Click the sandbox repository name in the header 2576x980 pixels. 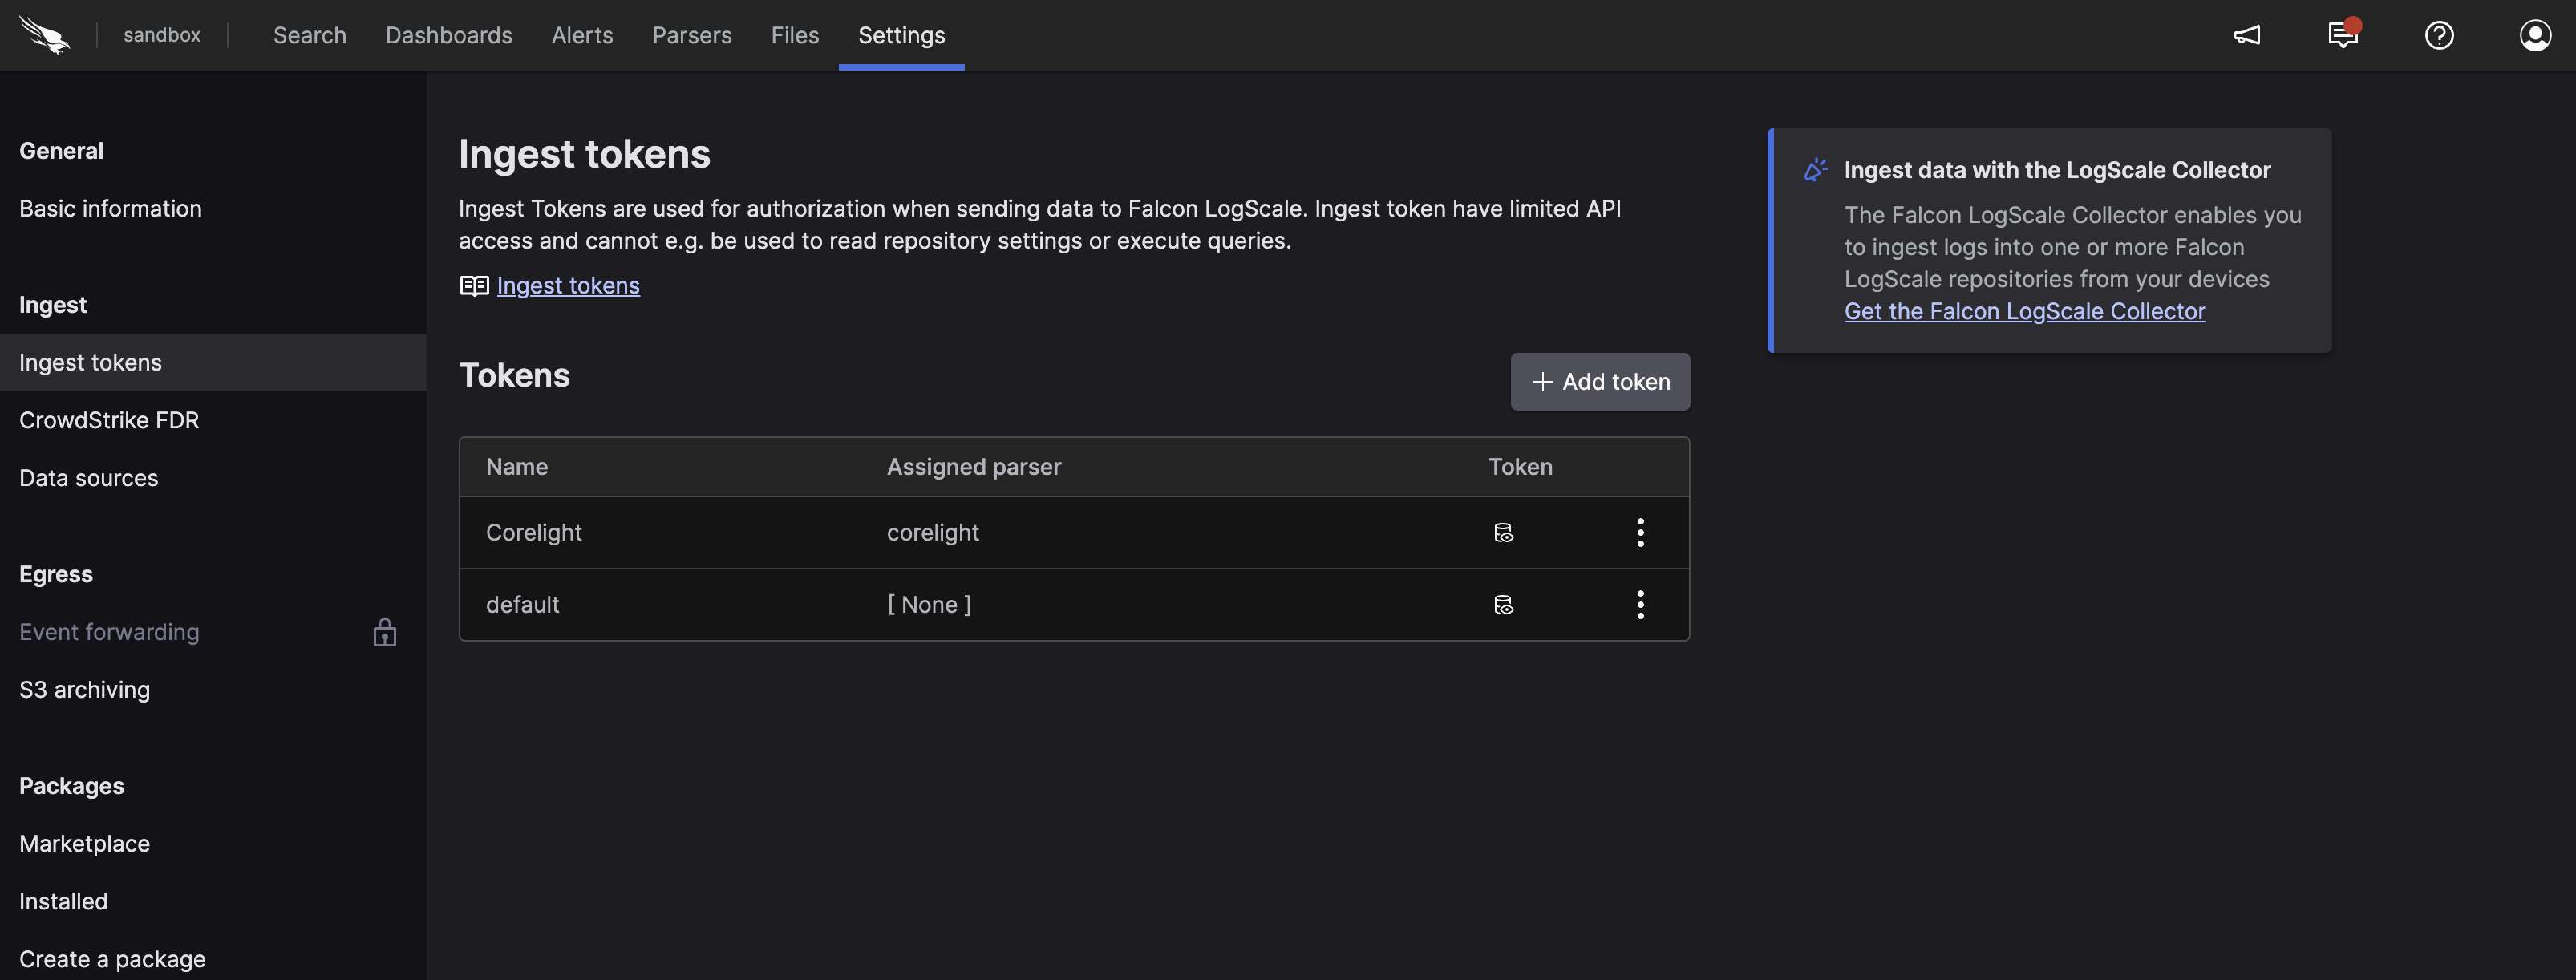coord(162,36)
